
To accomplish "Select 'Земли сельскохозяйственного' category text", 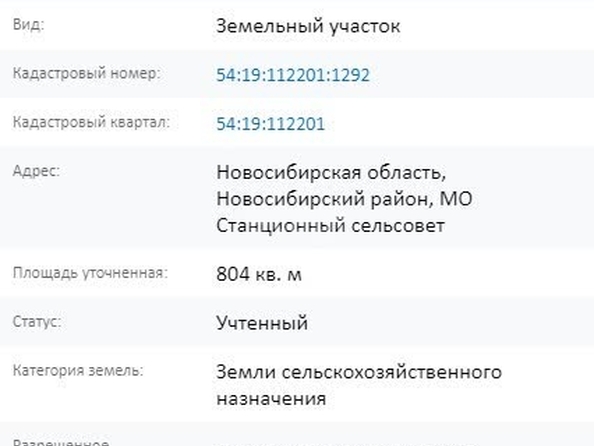I will point(359,372).
